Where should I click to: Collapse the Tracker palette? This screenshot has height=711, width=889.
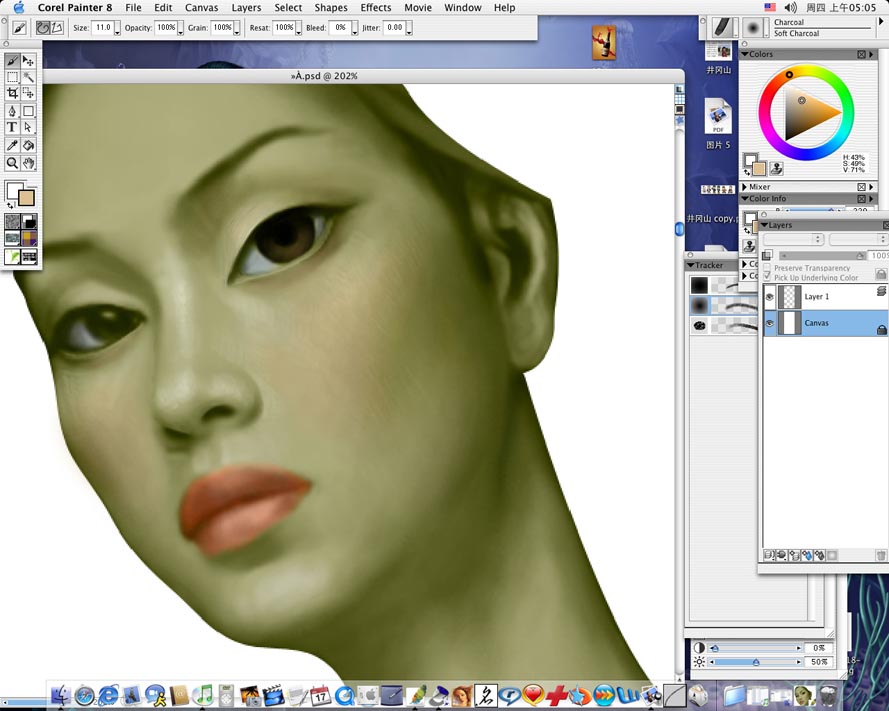pyautogui.click(x=691, y=265)
